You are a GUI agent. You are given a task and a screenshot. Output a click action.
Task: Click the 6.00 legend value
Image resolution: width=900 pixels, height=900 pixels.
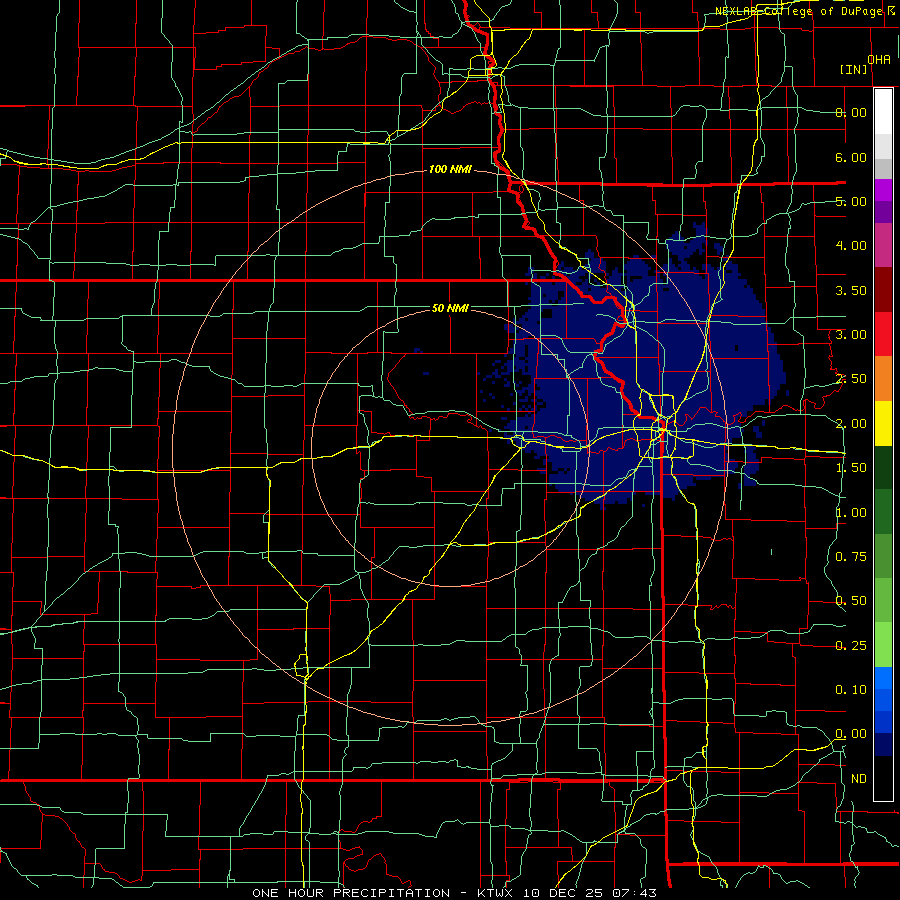coord(851,157)
